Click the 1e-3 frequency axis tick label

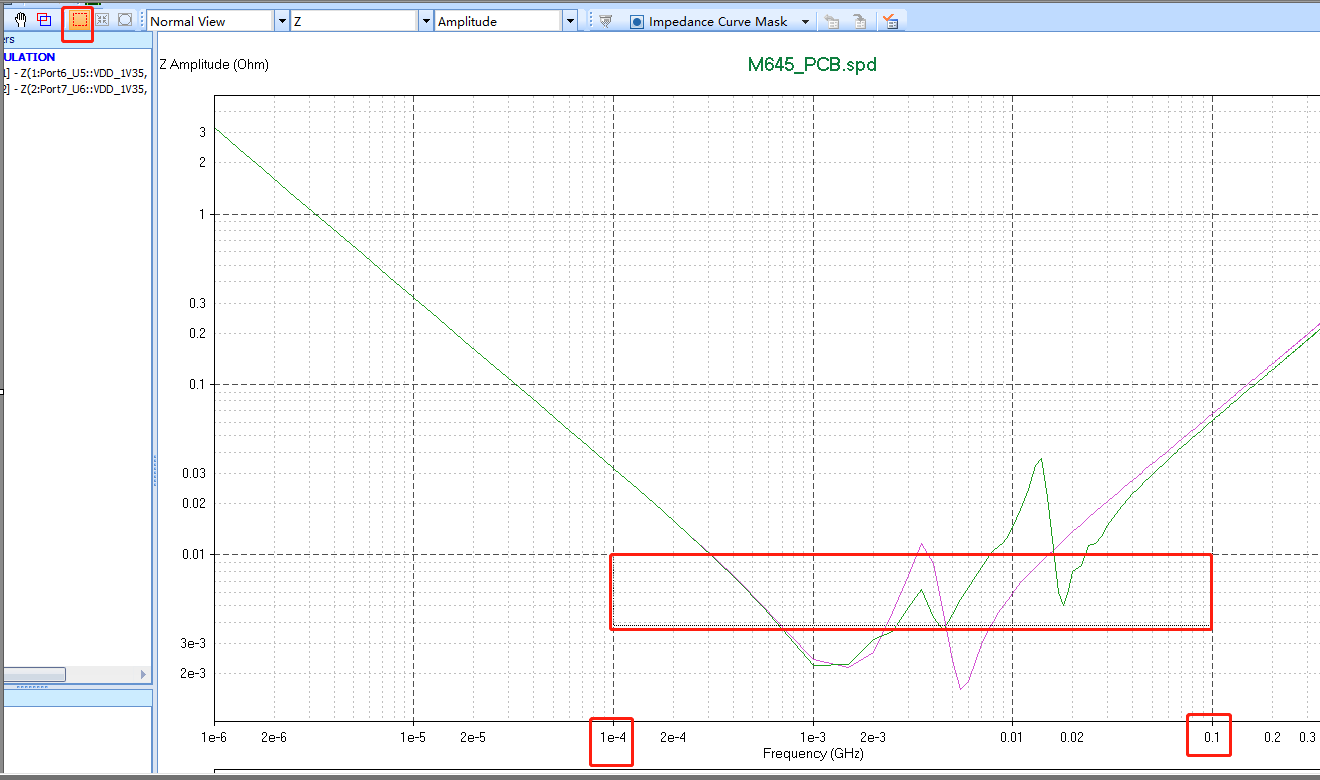pos(813,737)
